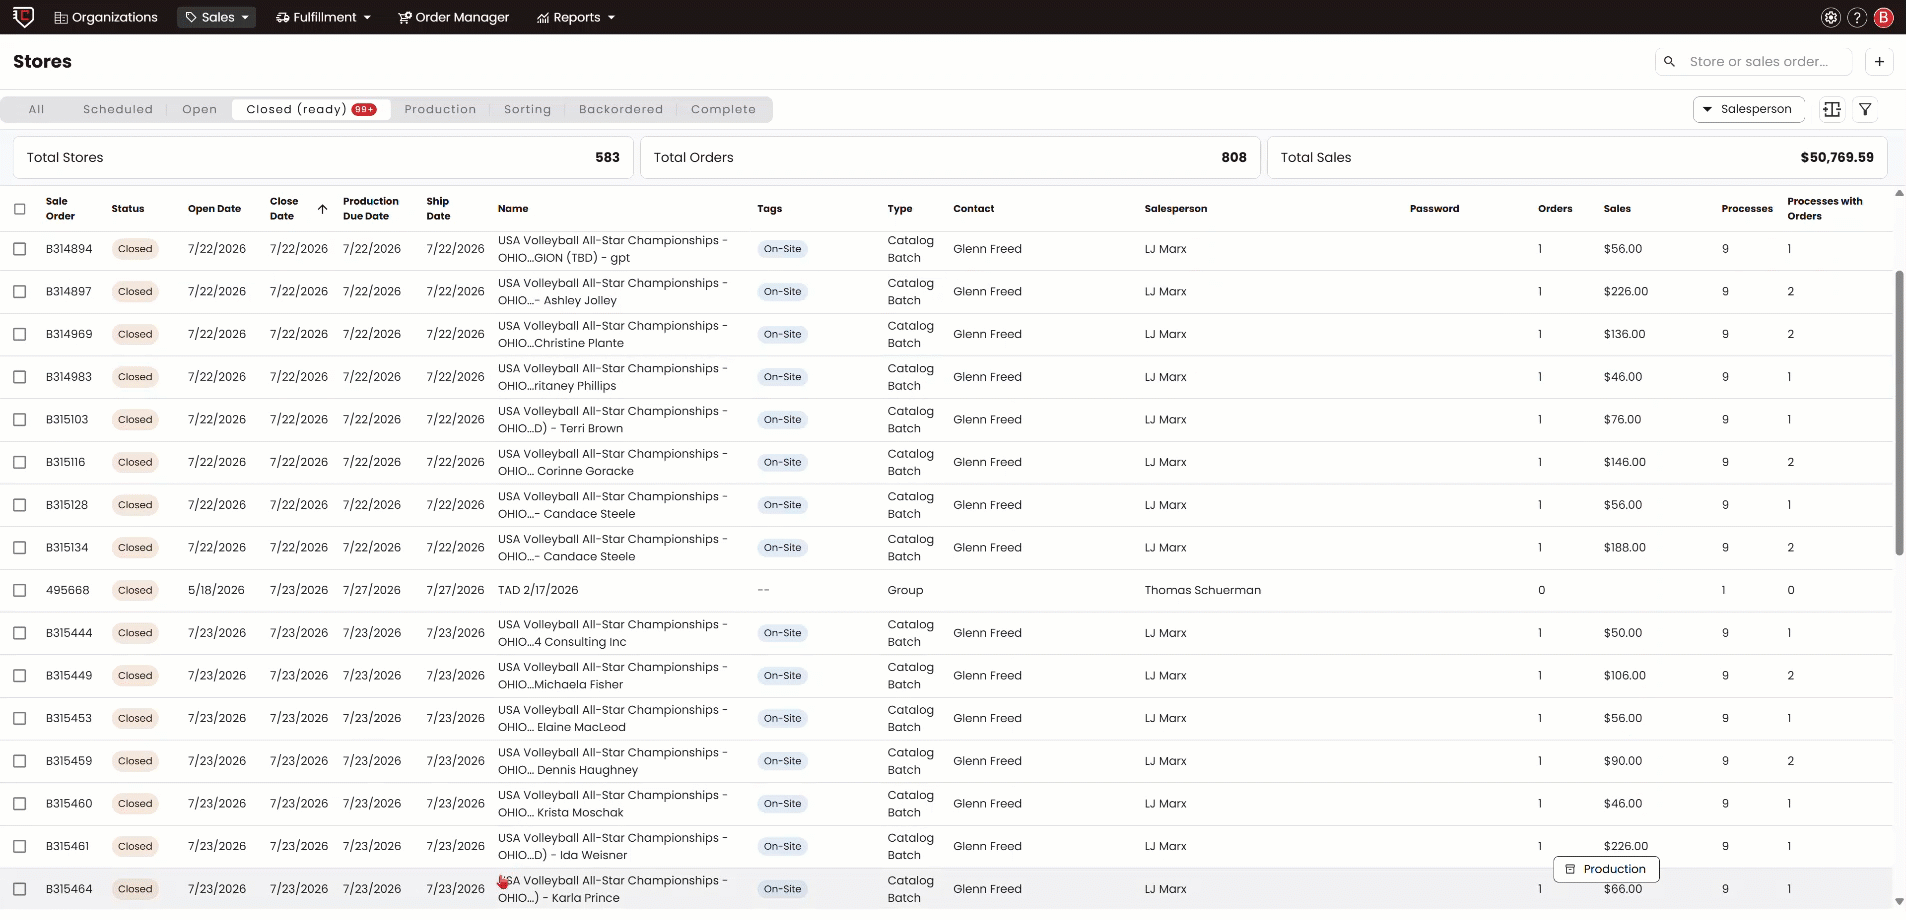Check the row B314897 checkbox

point(20,292)
